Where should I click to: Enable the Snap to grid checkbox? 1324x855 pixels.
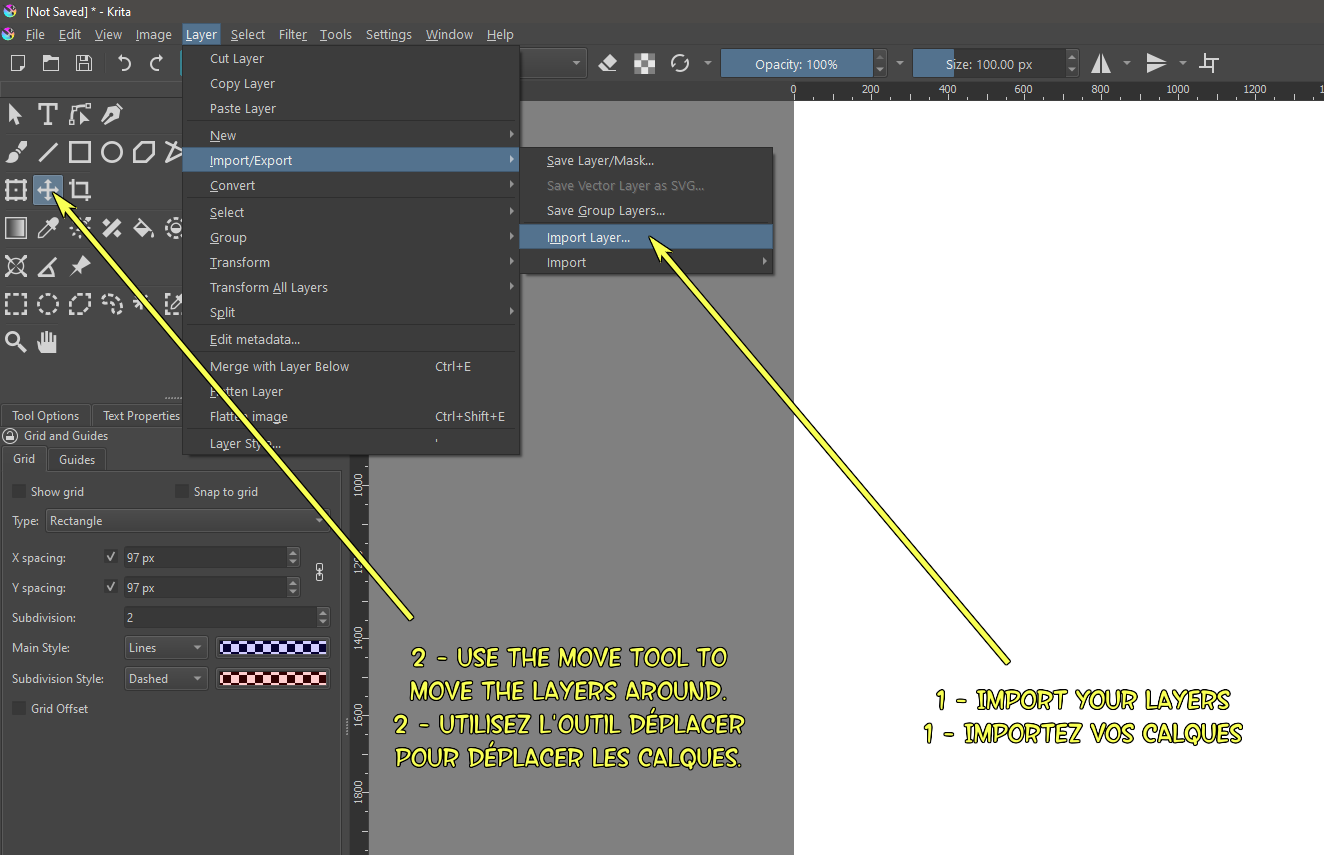182,491
